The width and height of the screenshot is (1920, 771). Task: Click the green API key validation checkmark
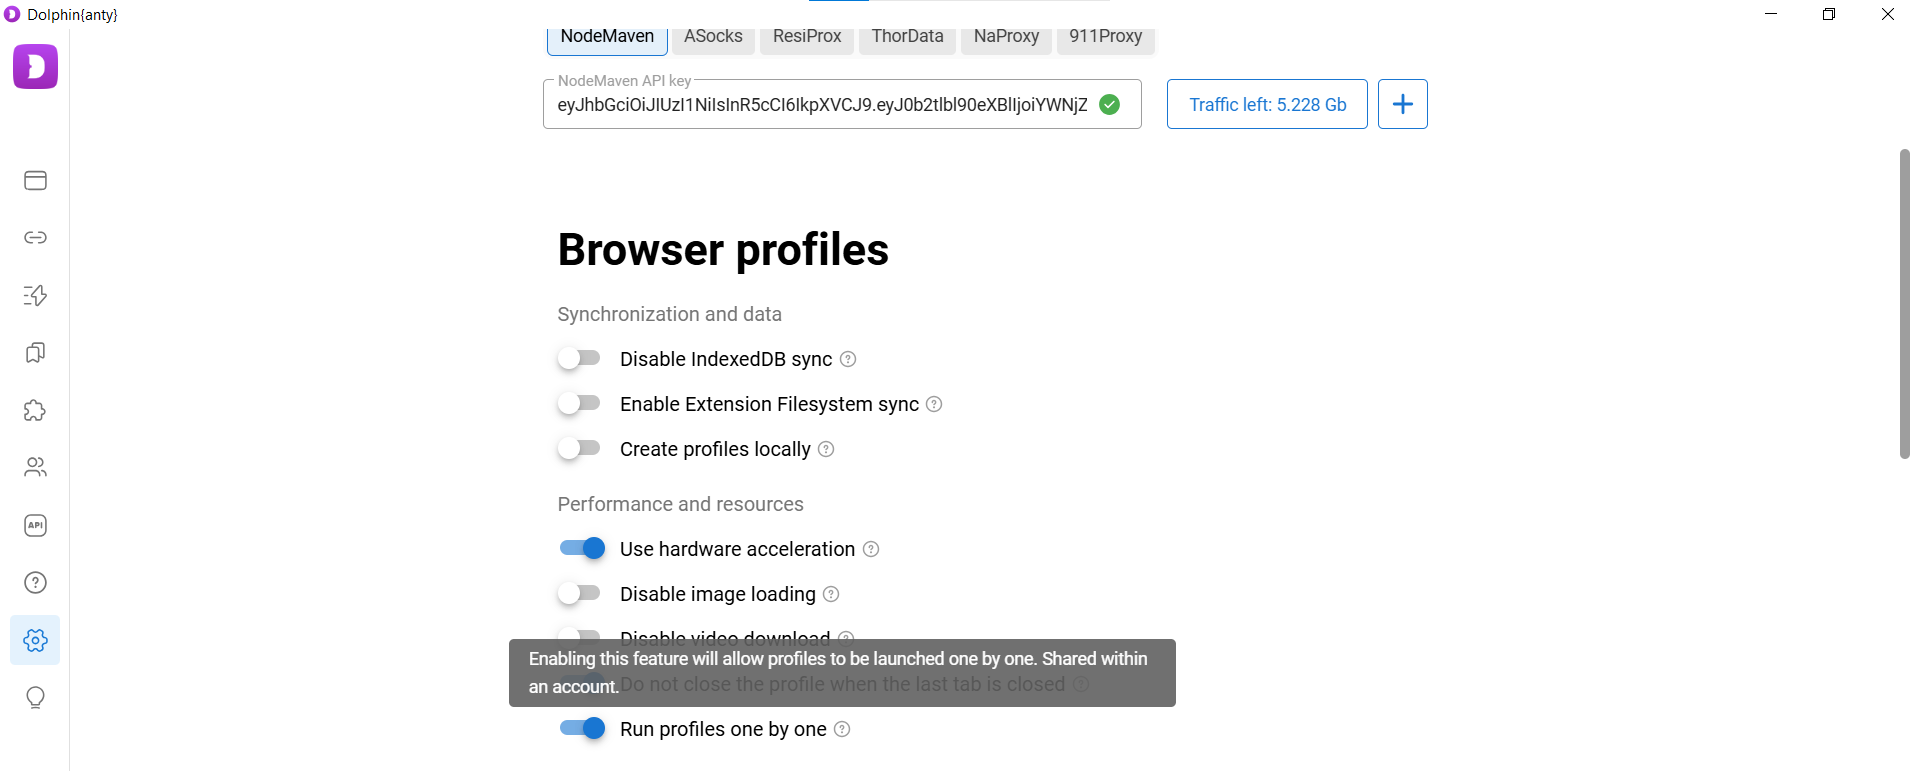point(1110,104)
